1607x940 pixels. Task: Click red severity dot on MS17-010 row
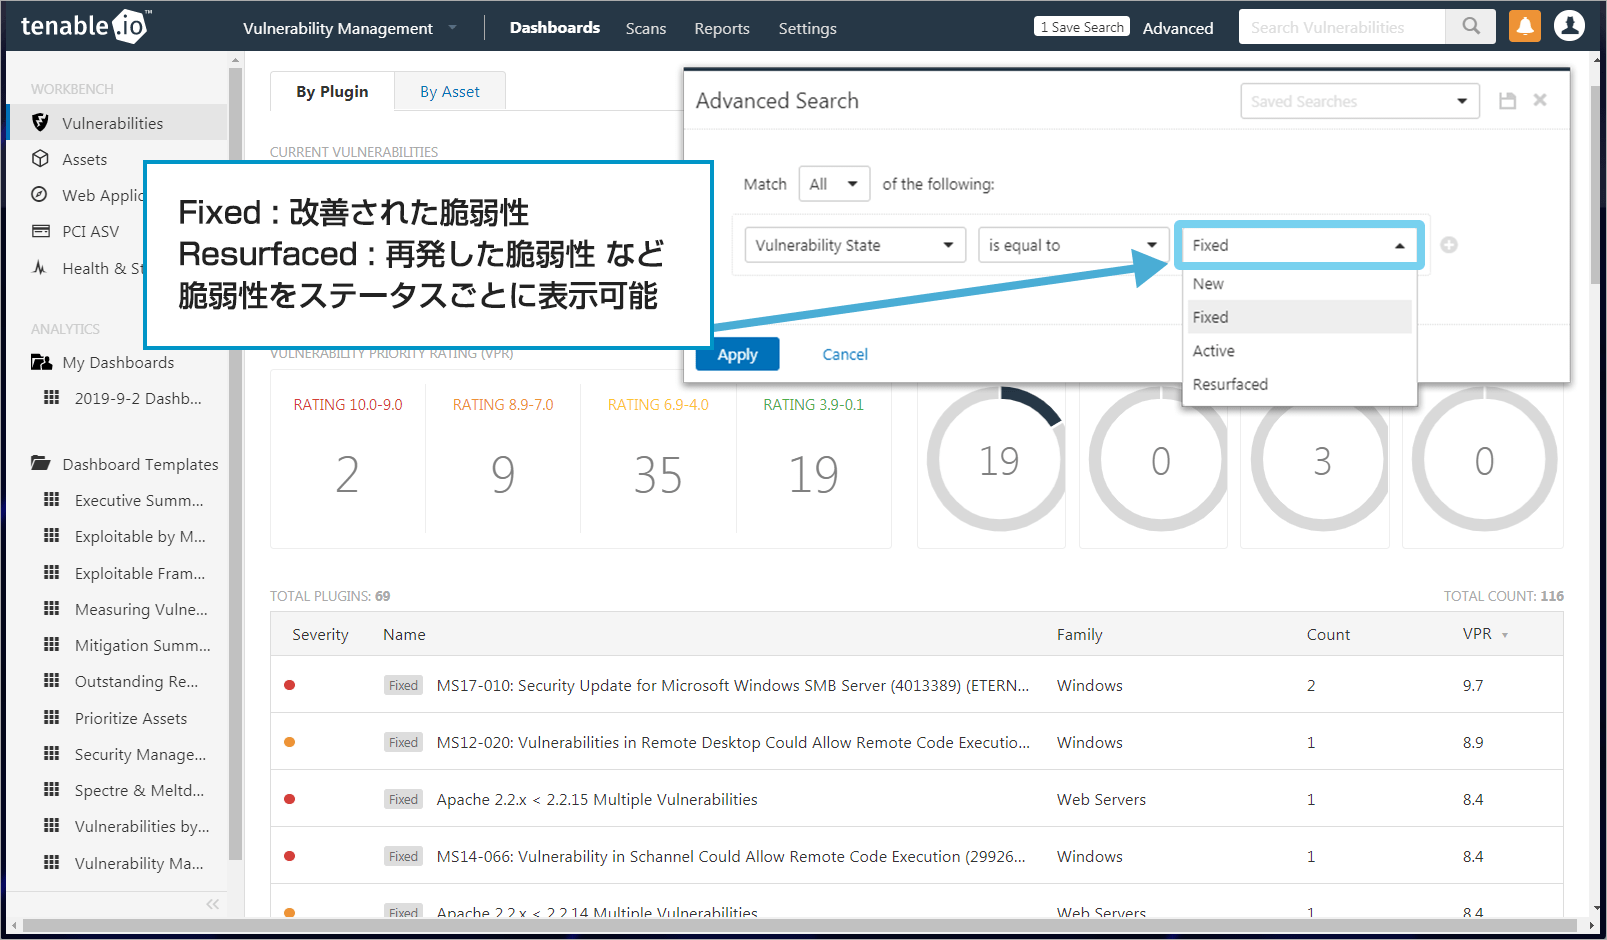coord(290,685)
